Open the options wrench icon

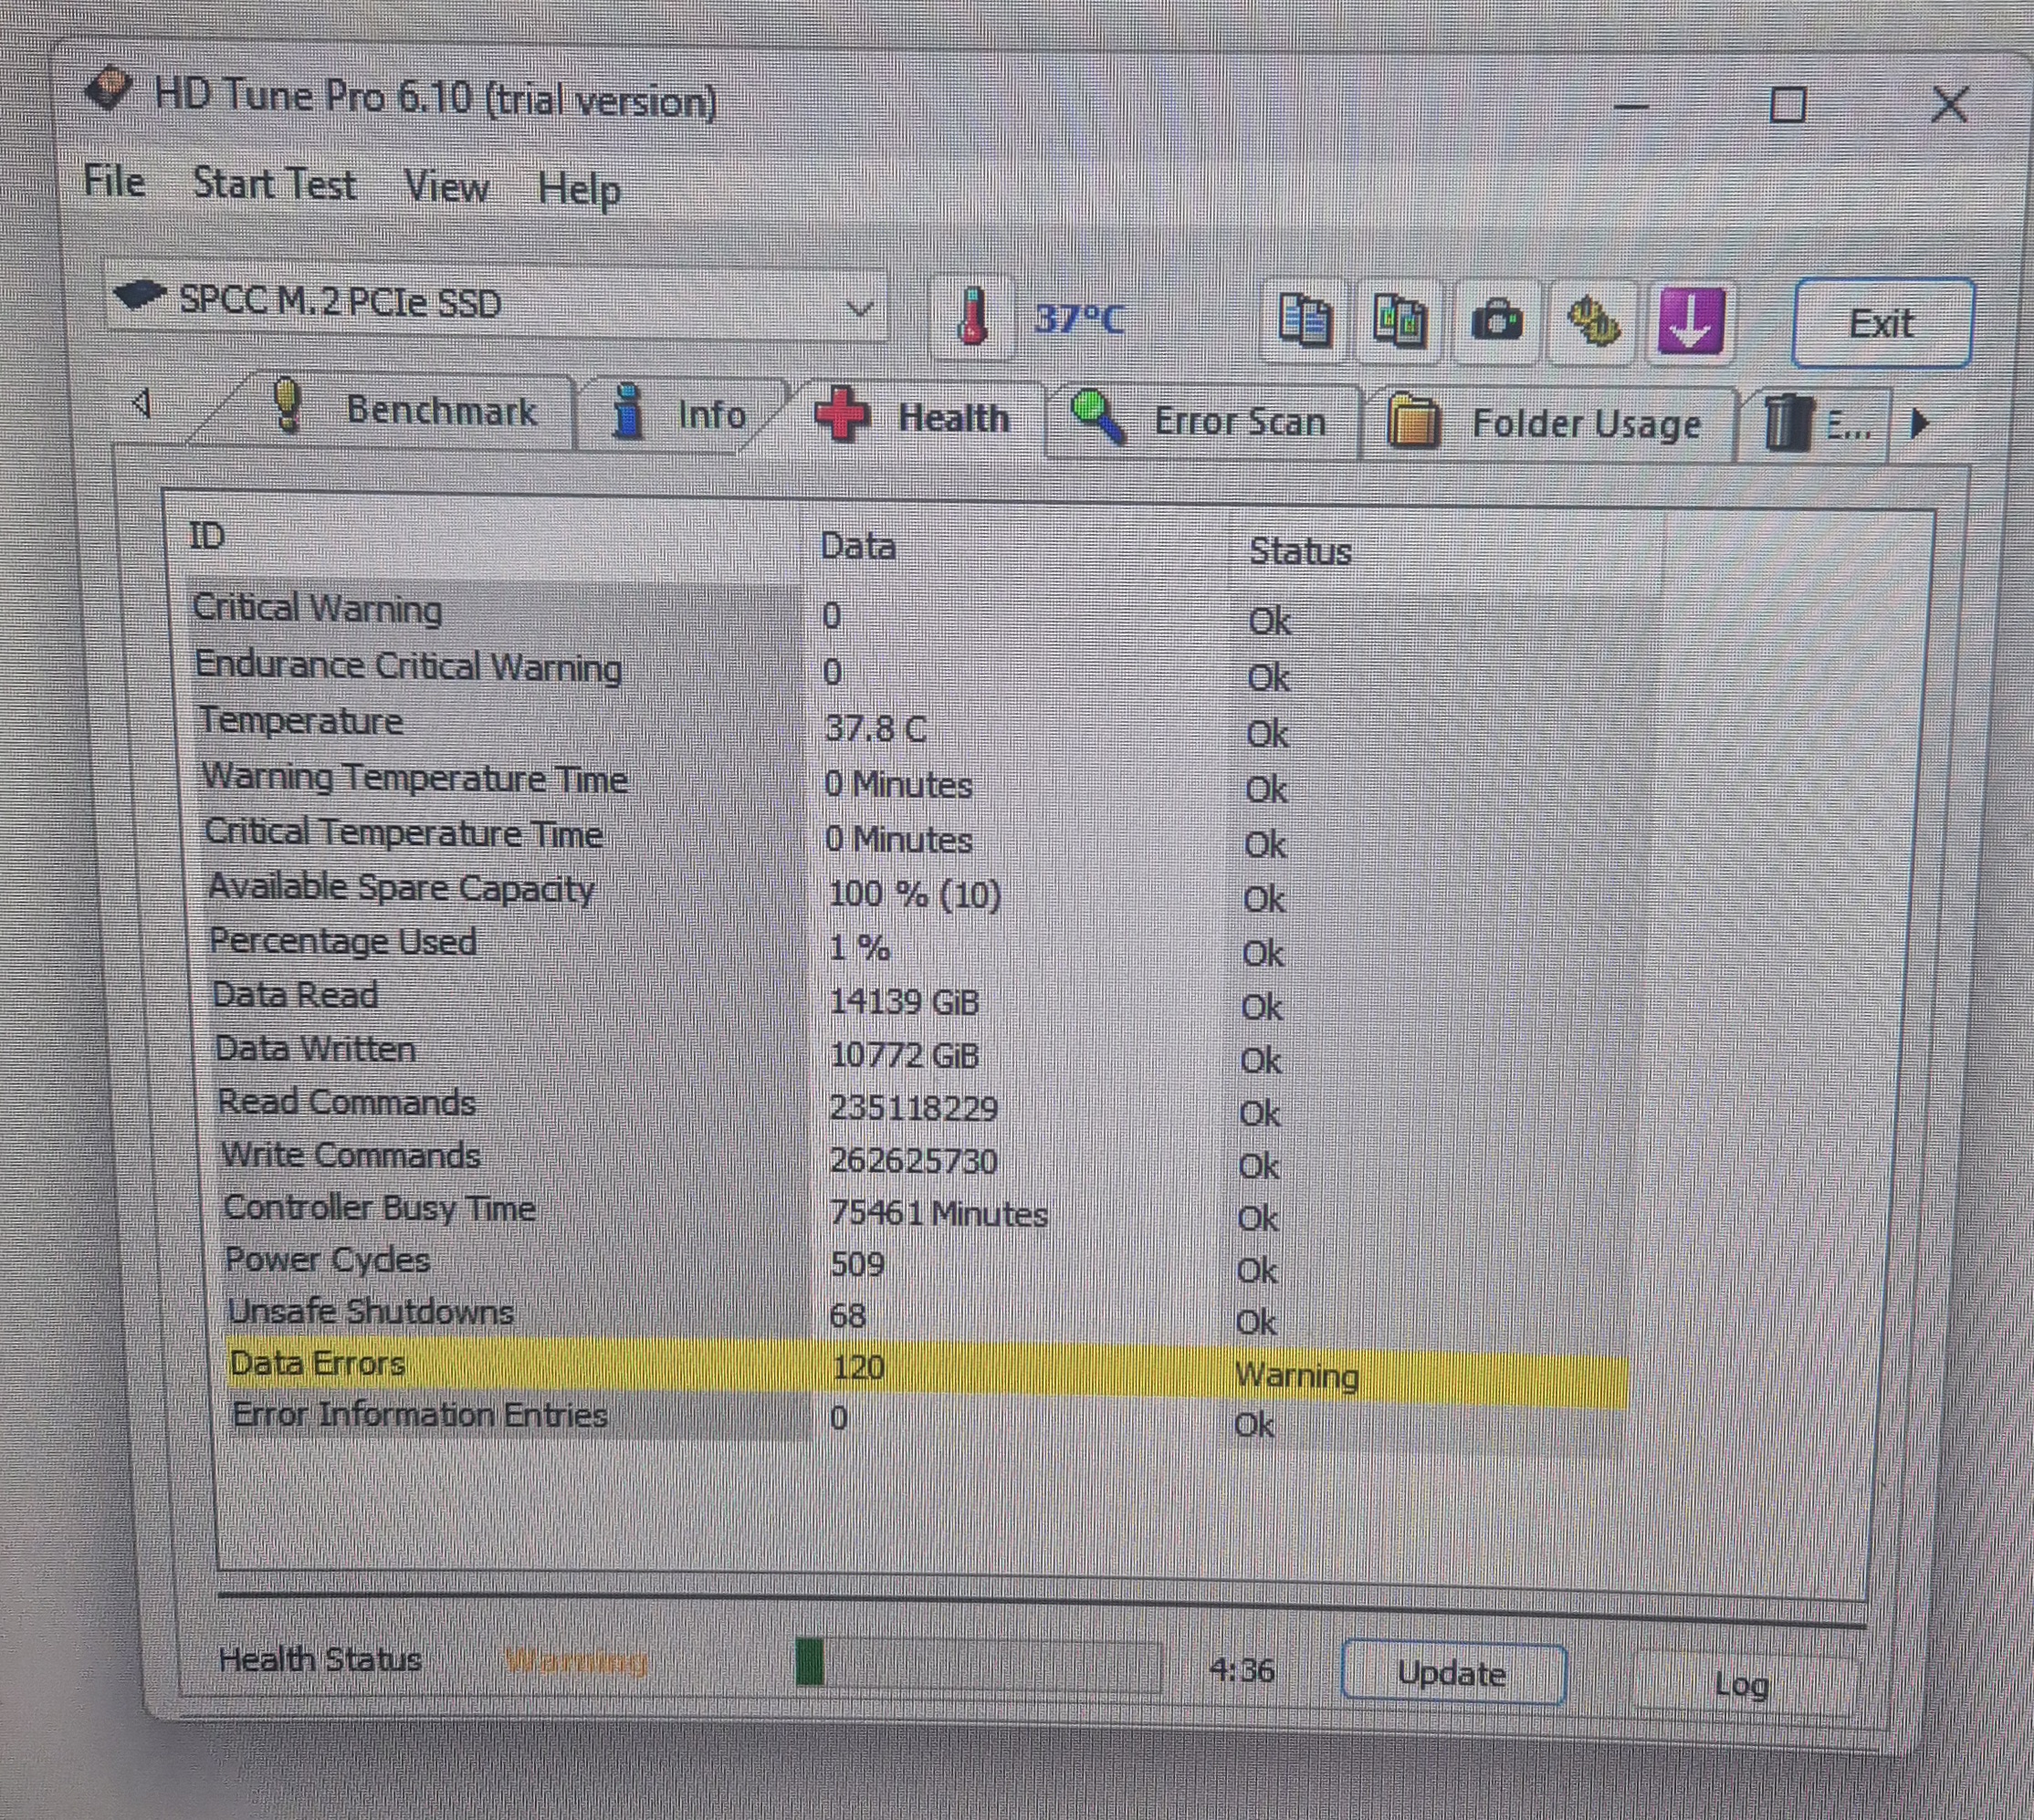coord(1592,322)
